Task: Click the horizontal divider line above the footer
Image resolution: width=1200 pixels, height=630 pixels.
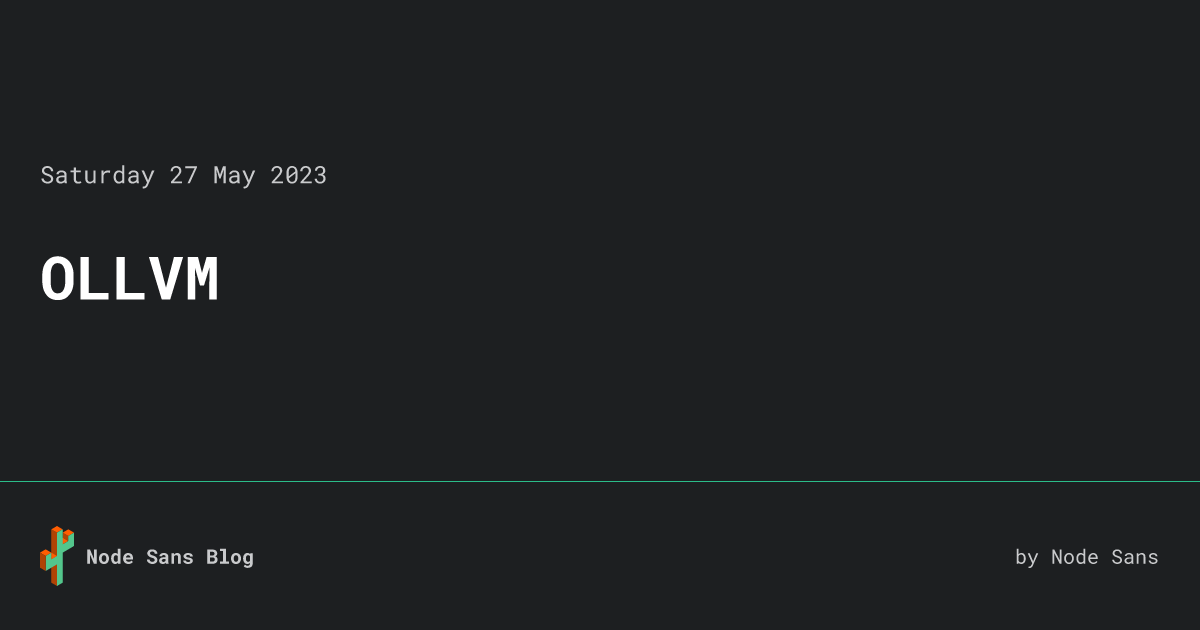Action: click(600, 481)
